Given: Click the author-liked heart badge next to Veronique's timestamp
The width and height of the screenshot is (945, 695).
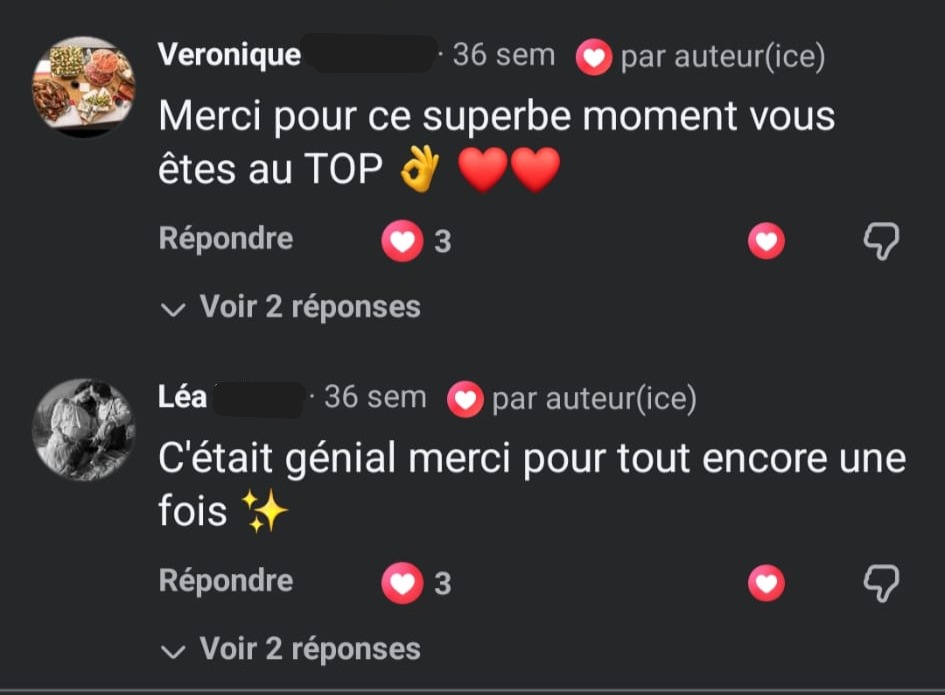Looking at the screenshot, I should (x=594, y=58).
